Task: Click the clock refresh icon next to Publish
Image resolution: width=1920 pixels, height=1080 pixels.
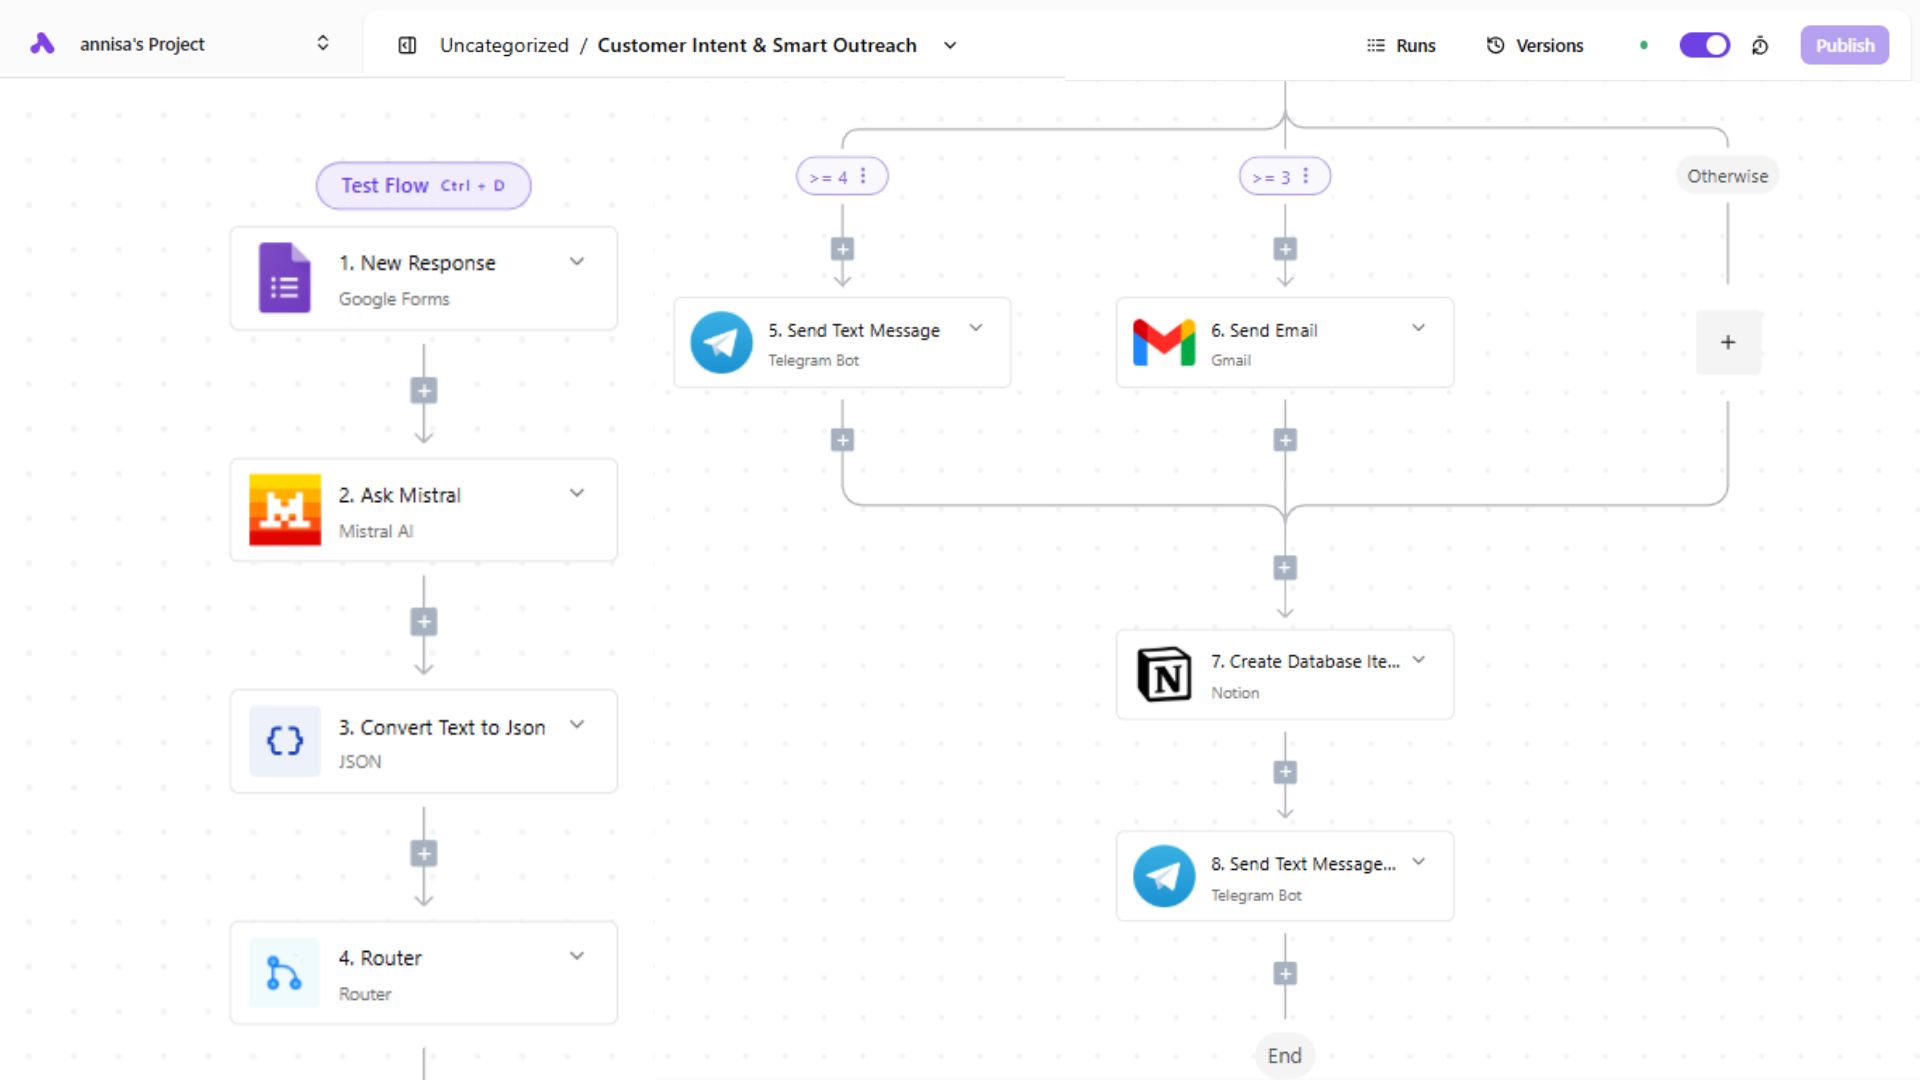Action: 1760,45
